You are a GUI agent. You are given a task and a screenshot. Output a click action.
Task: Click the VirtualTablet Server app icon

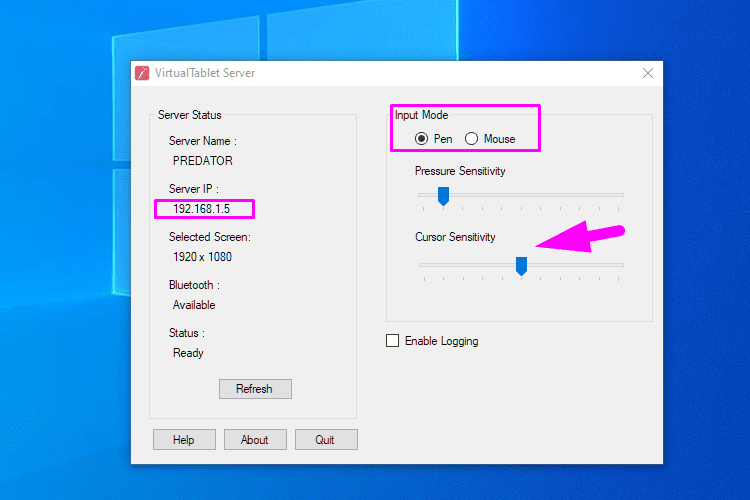click(x=142, y=73)
